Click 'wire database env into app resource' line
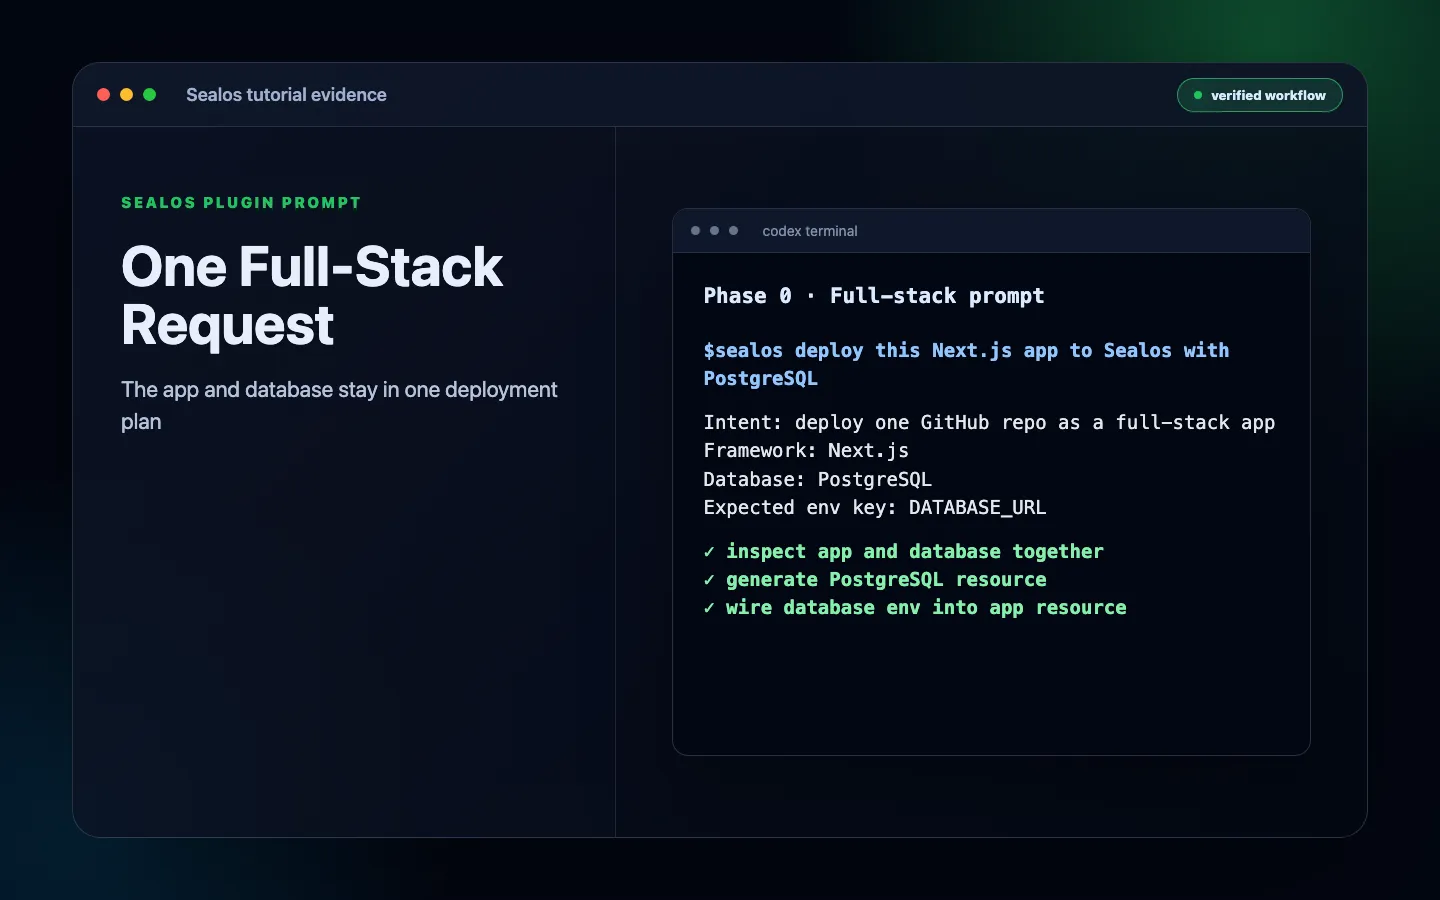This screenshot has height=900, width=1440. pos(915,607)
